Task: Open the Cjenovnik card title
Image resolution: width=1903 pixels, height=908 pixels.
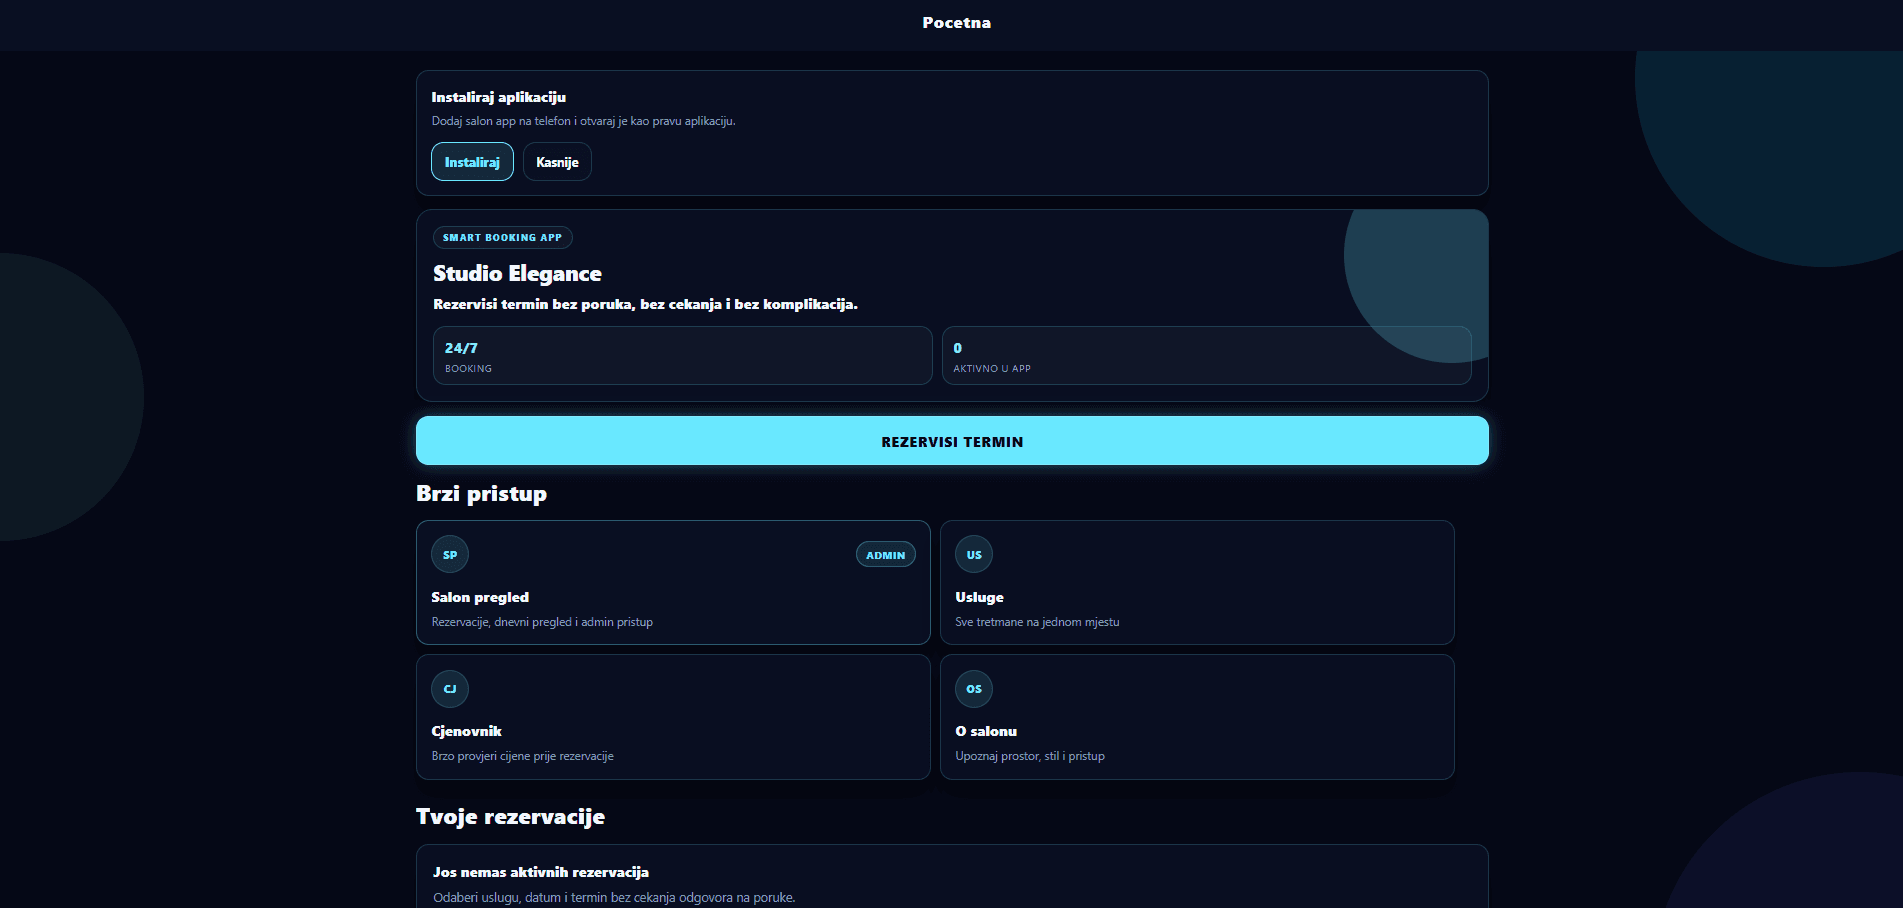Action: (x=466, y=731)
